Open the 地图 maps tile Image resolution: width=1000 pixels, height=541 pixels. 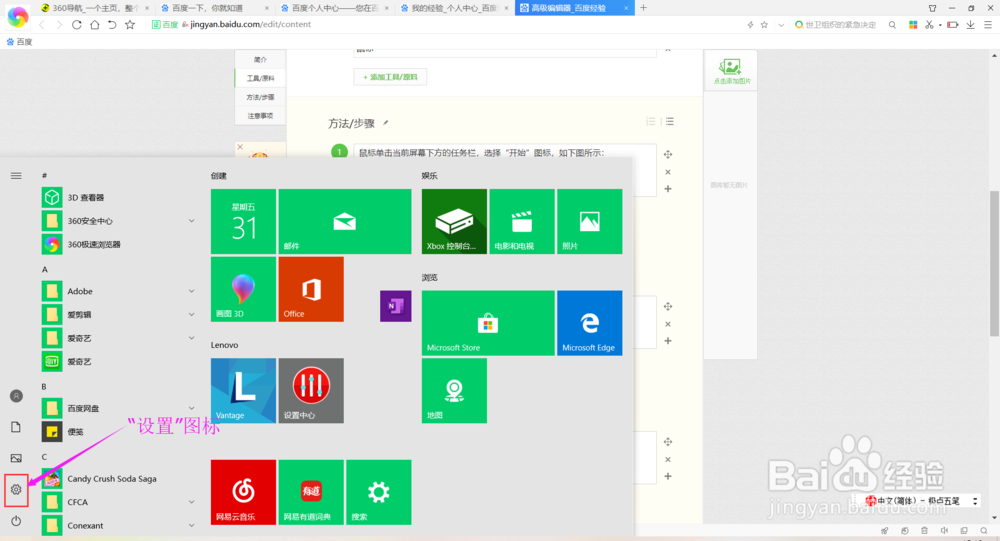pos(454,390)
